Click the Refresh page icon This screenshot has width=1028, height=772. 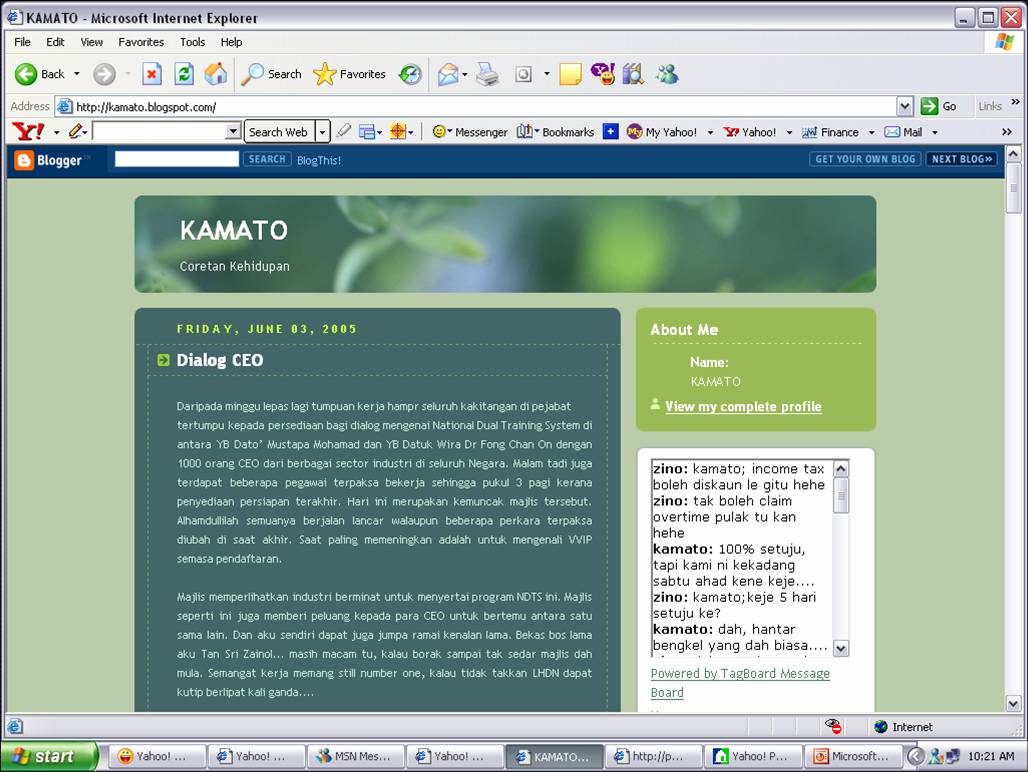click(x=184, y=74)
